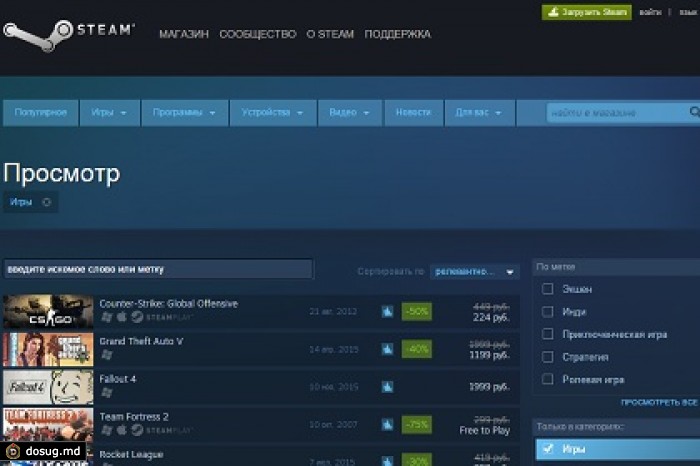Click the Steam logo
This screenshot has width=700, height=466.
[69, 35]
